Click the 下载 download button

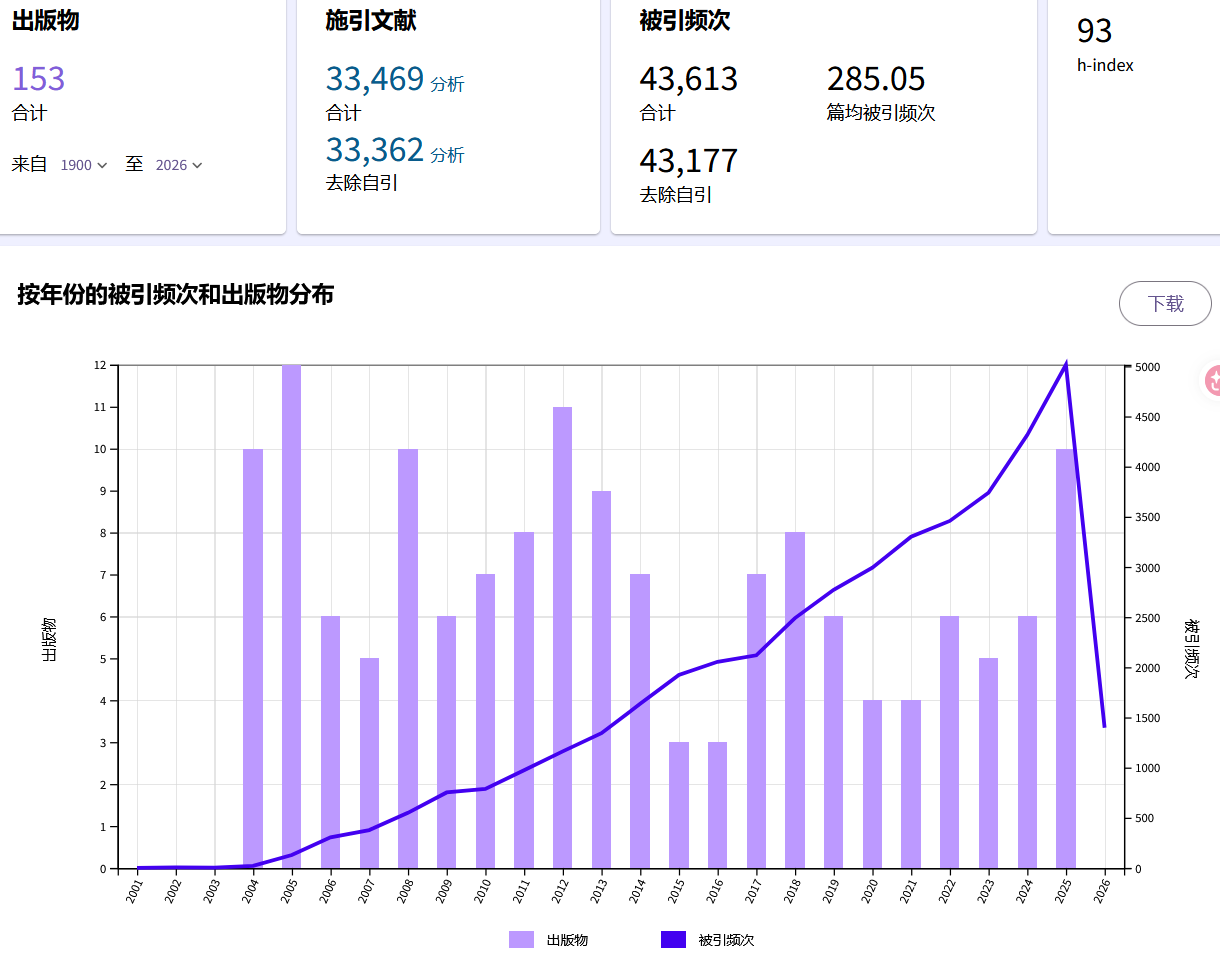[x=1164, y=304]
